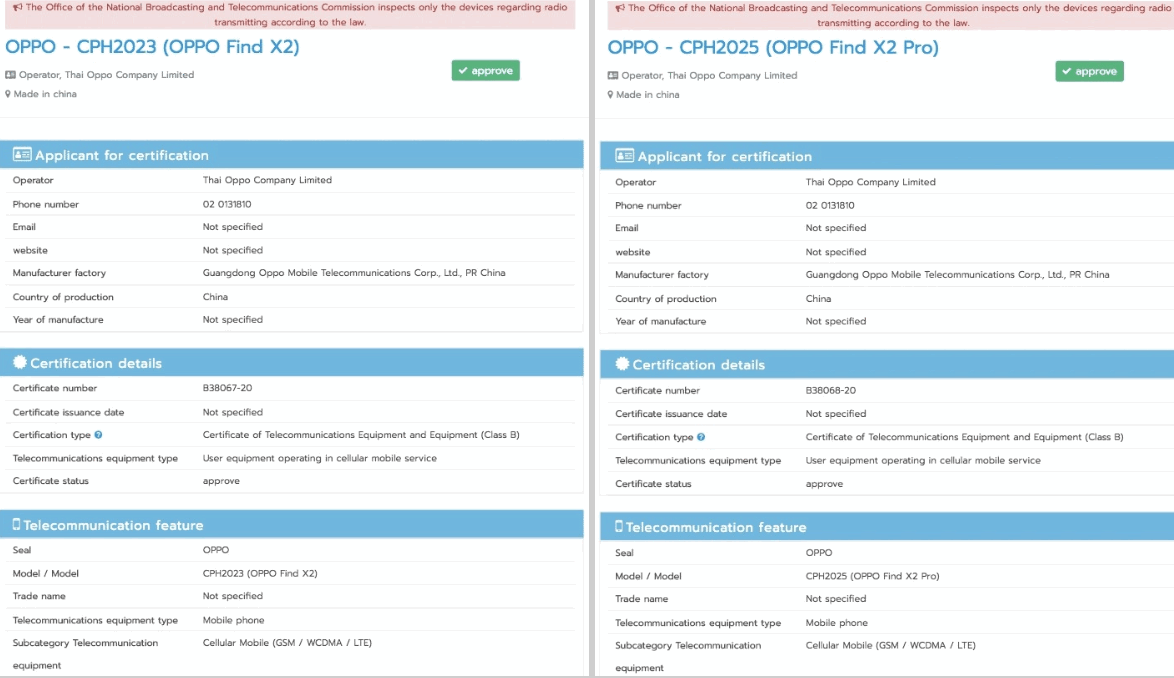Click right Operator value Thai Oppo Company Limited
Viewport: 1174px width, 678px height.
(x=871, y=182)
